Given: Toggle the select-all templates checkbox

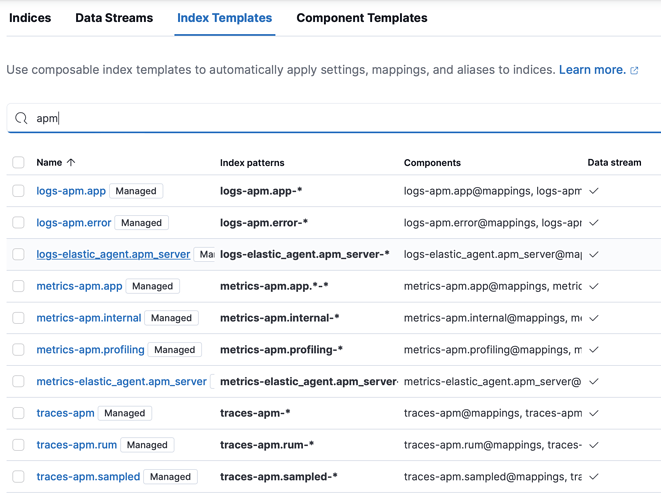Looking at the screenshot, I should click(x=18, y=162).
